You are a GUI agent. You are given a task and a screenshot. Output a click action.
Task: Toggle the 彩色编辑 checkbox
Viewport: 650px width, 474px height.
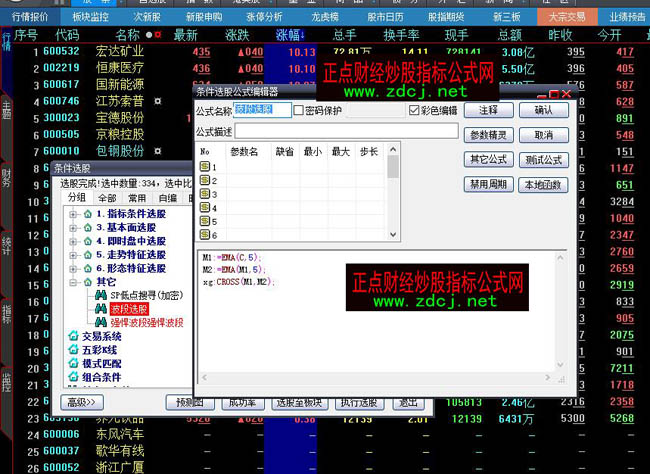tap(414, 110)
